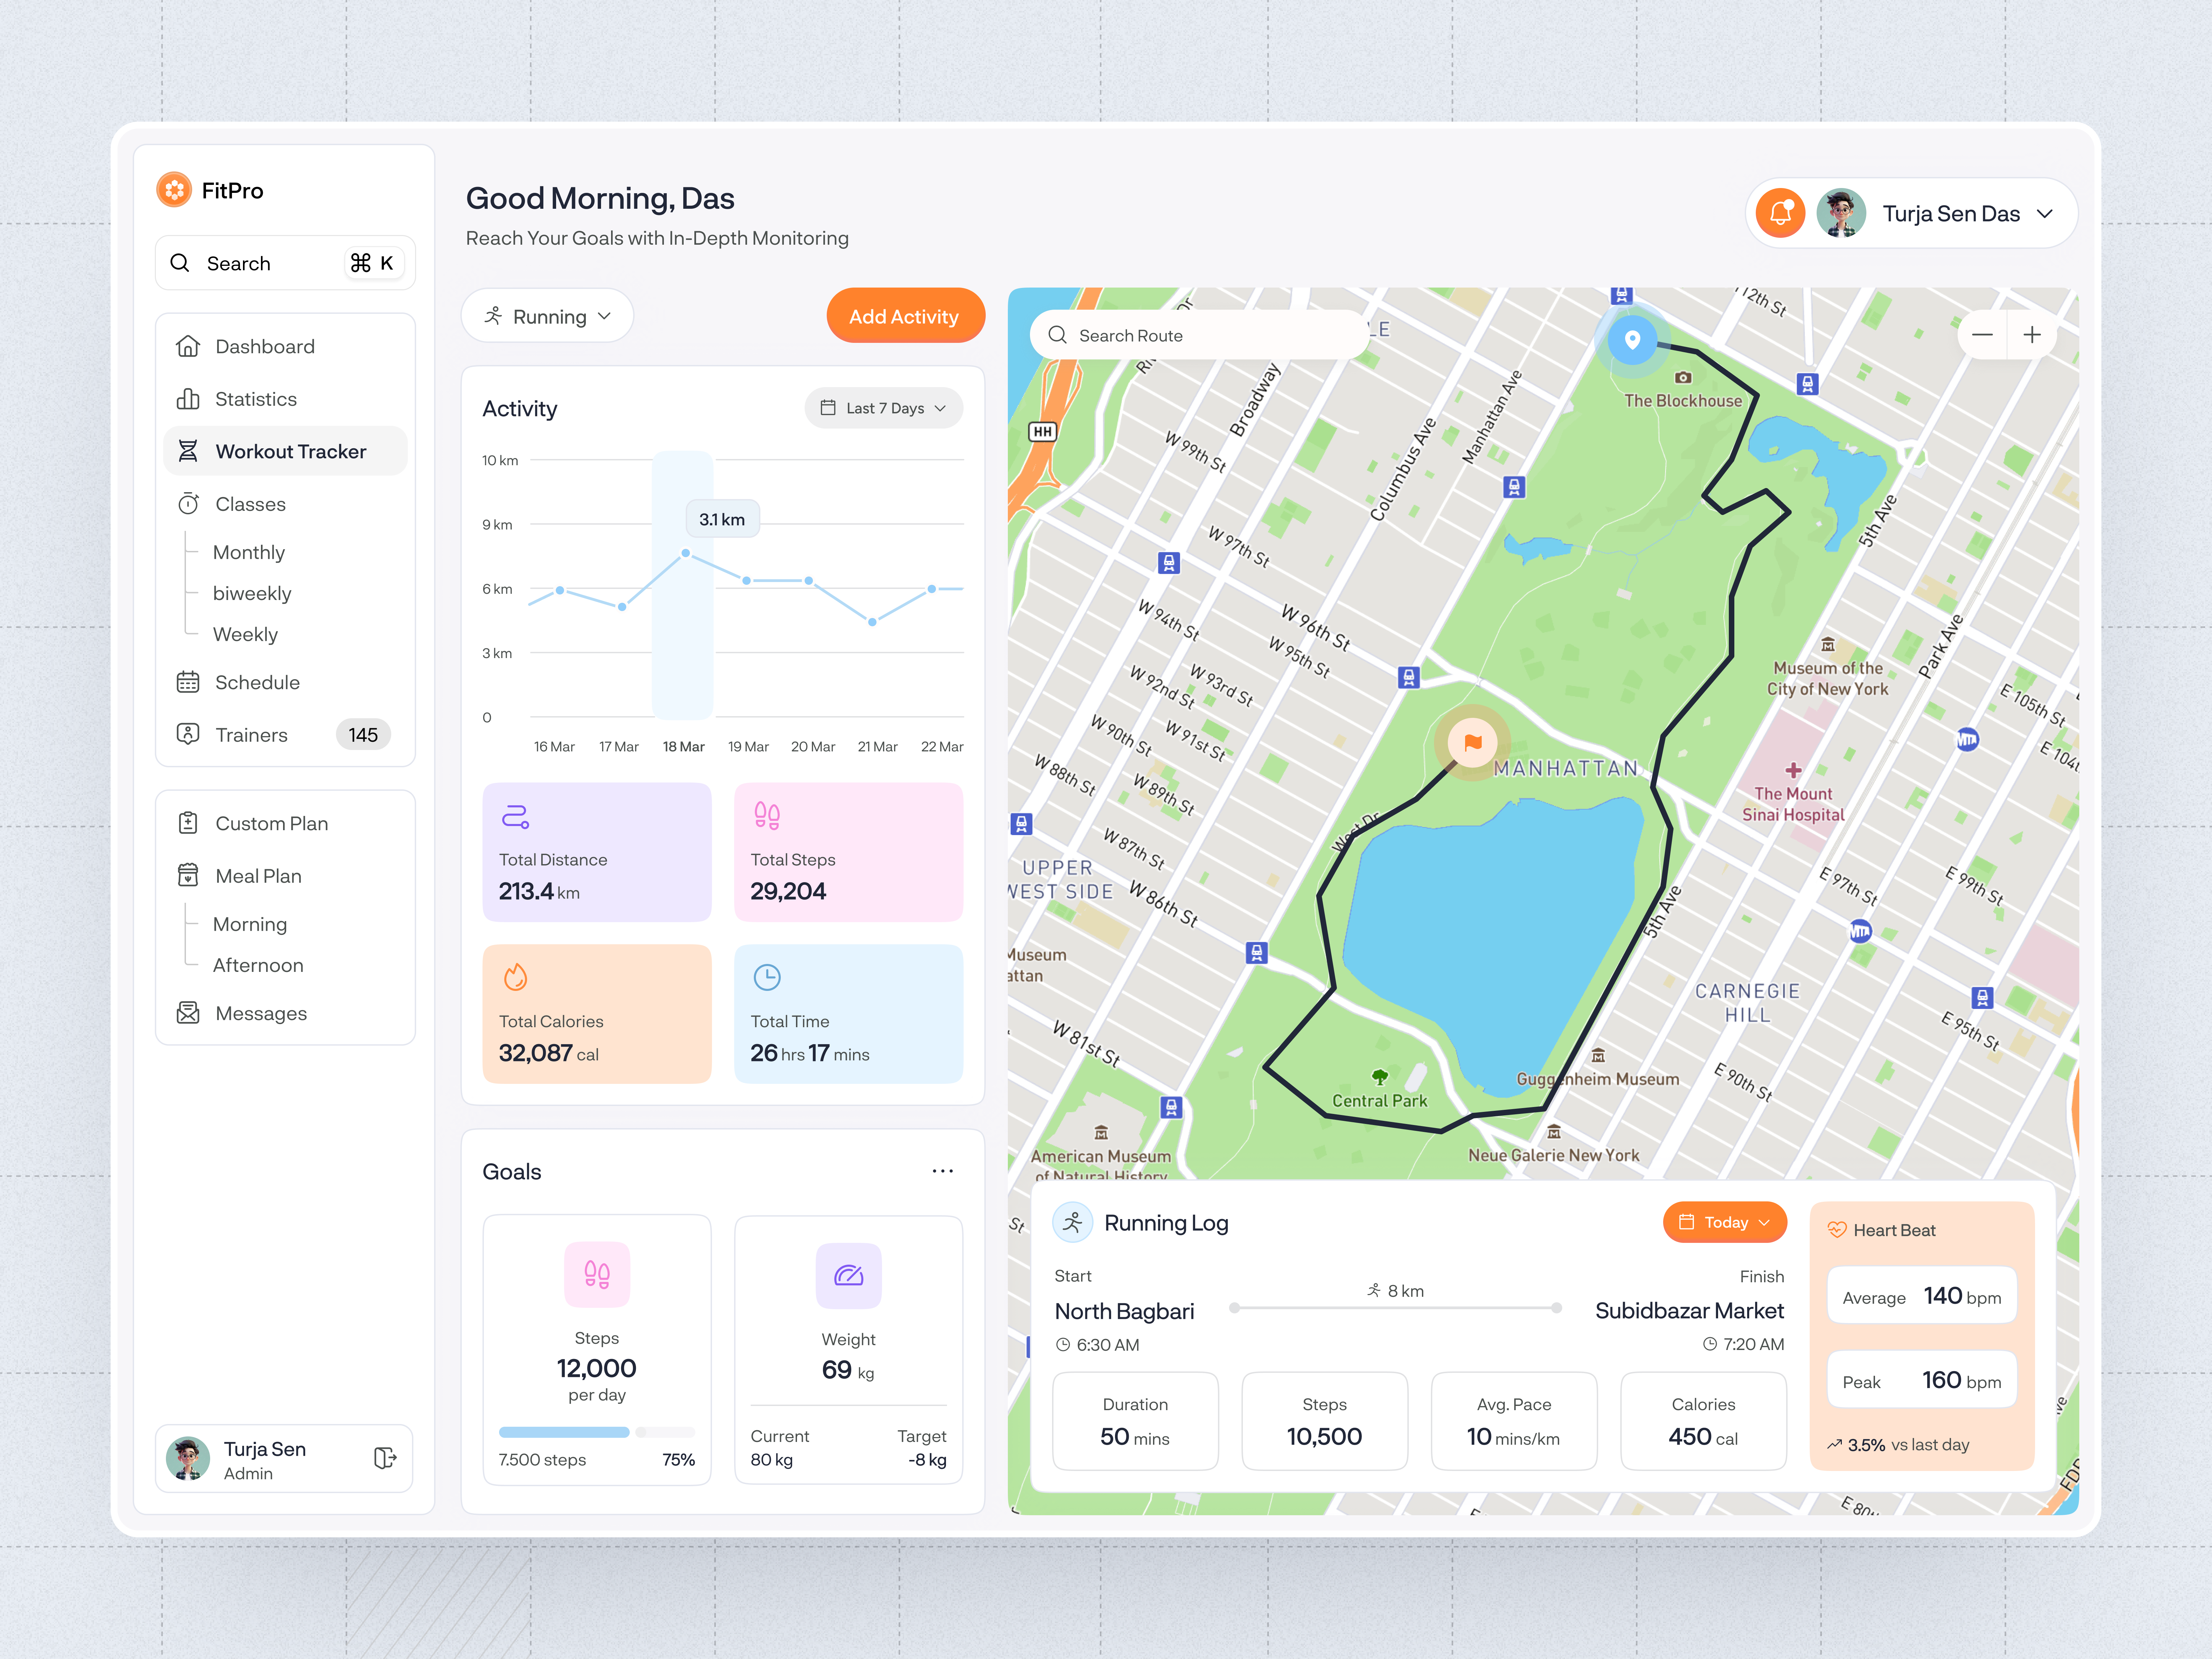Open the notification bell
The height and width of the screenshot is (1659, 2212).
point(1780,213)
